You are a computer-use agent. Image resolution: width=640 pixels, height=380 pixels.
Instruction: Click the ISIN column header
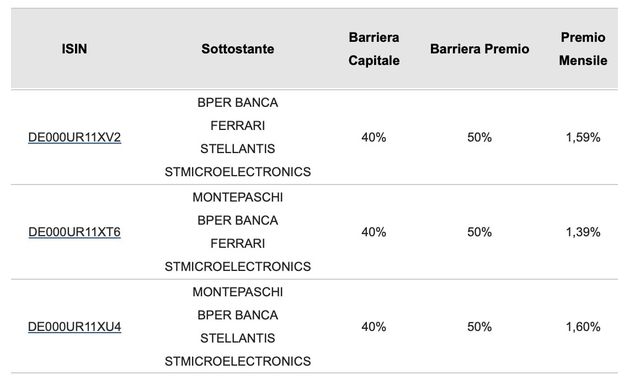(74, 49)
